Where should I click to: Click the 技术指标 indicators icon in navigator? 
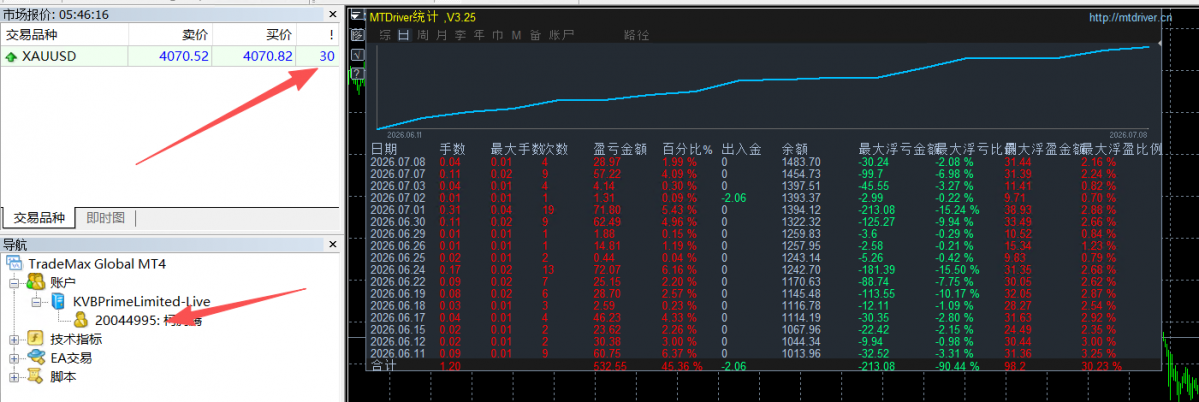click(37, 339)
